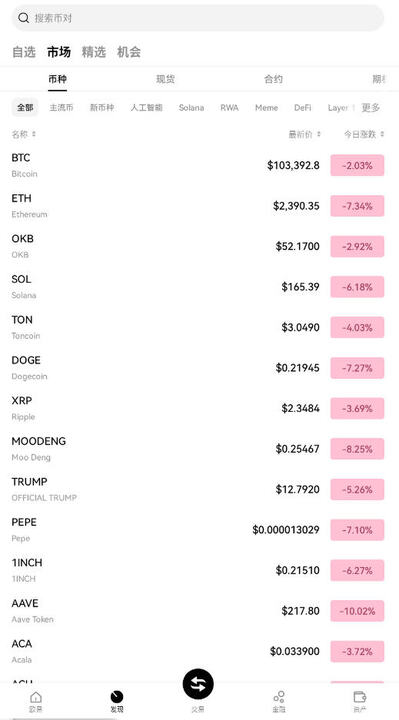Sort by latest price 最新价 arrows
The height and width of the screenshot is (720, 399).
tap(319, 134)
